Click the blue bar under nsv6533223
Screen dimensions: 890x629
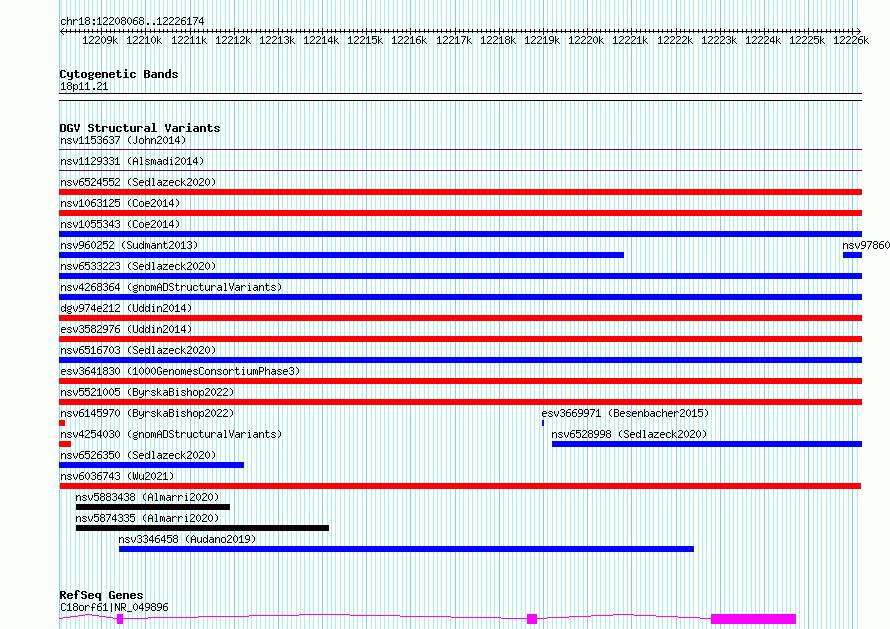coord(460,276)
